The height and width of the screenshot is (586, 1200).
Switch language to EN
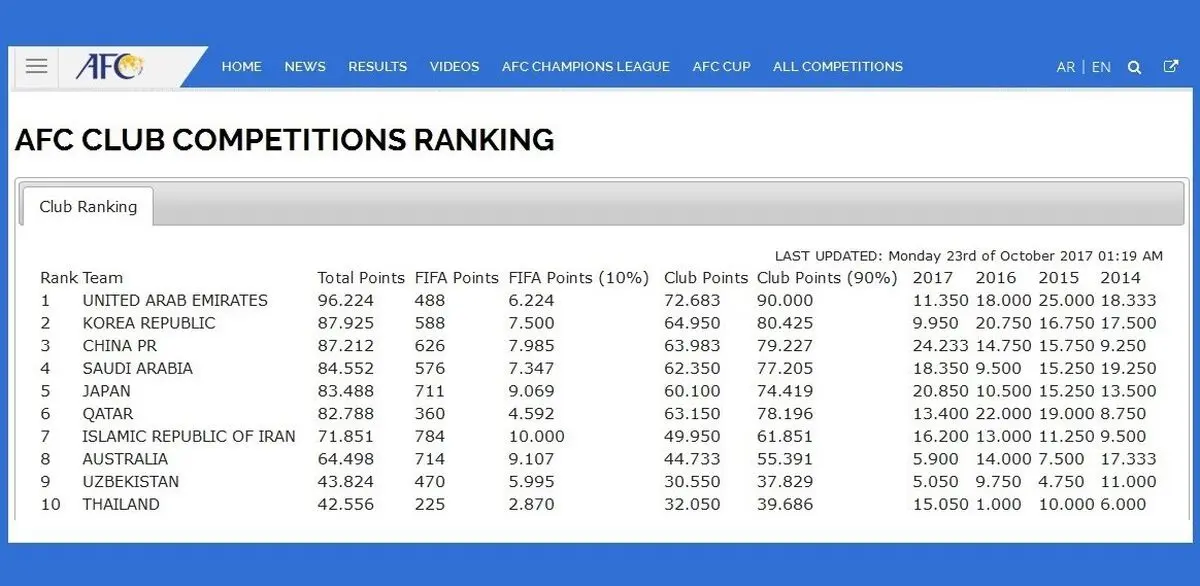[x=1101, y=67]
